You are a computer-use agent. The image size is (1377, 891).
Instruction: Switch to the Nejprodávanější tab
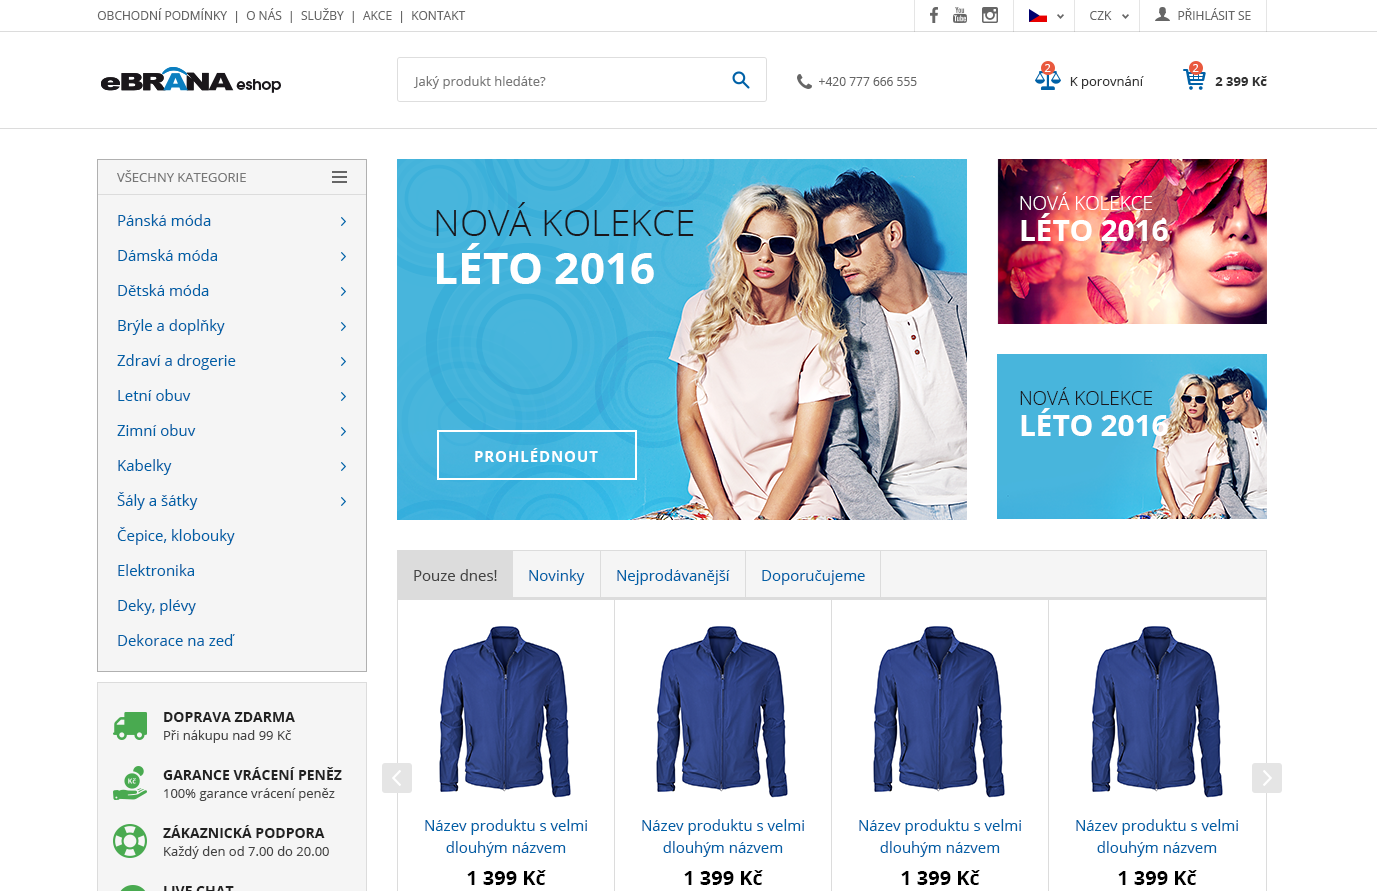pyautogui.click(x=672, y=575)
